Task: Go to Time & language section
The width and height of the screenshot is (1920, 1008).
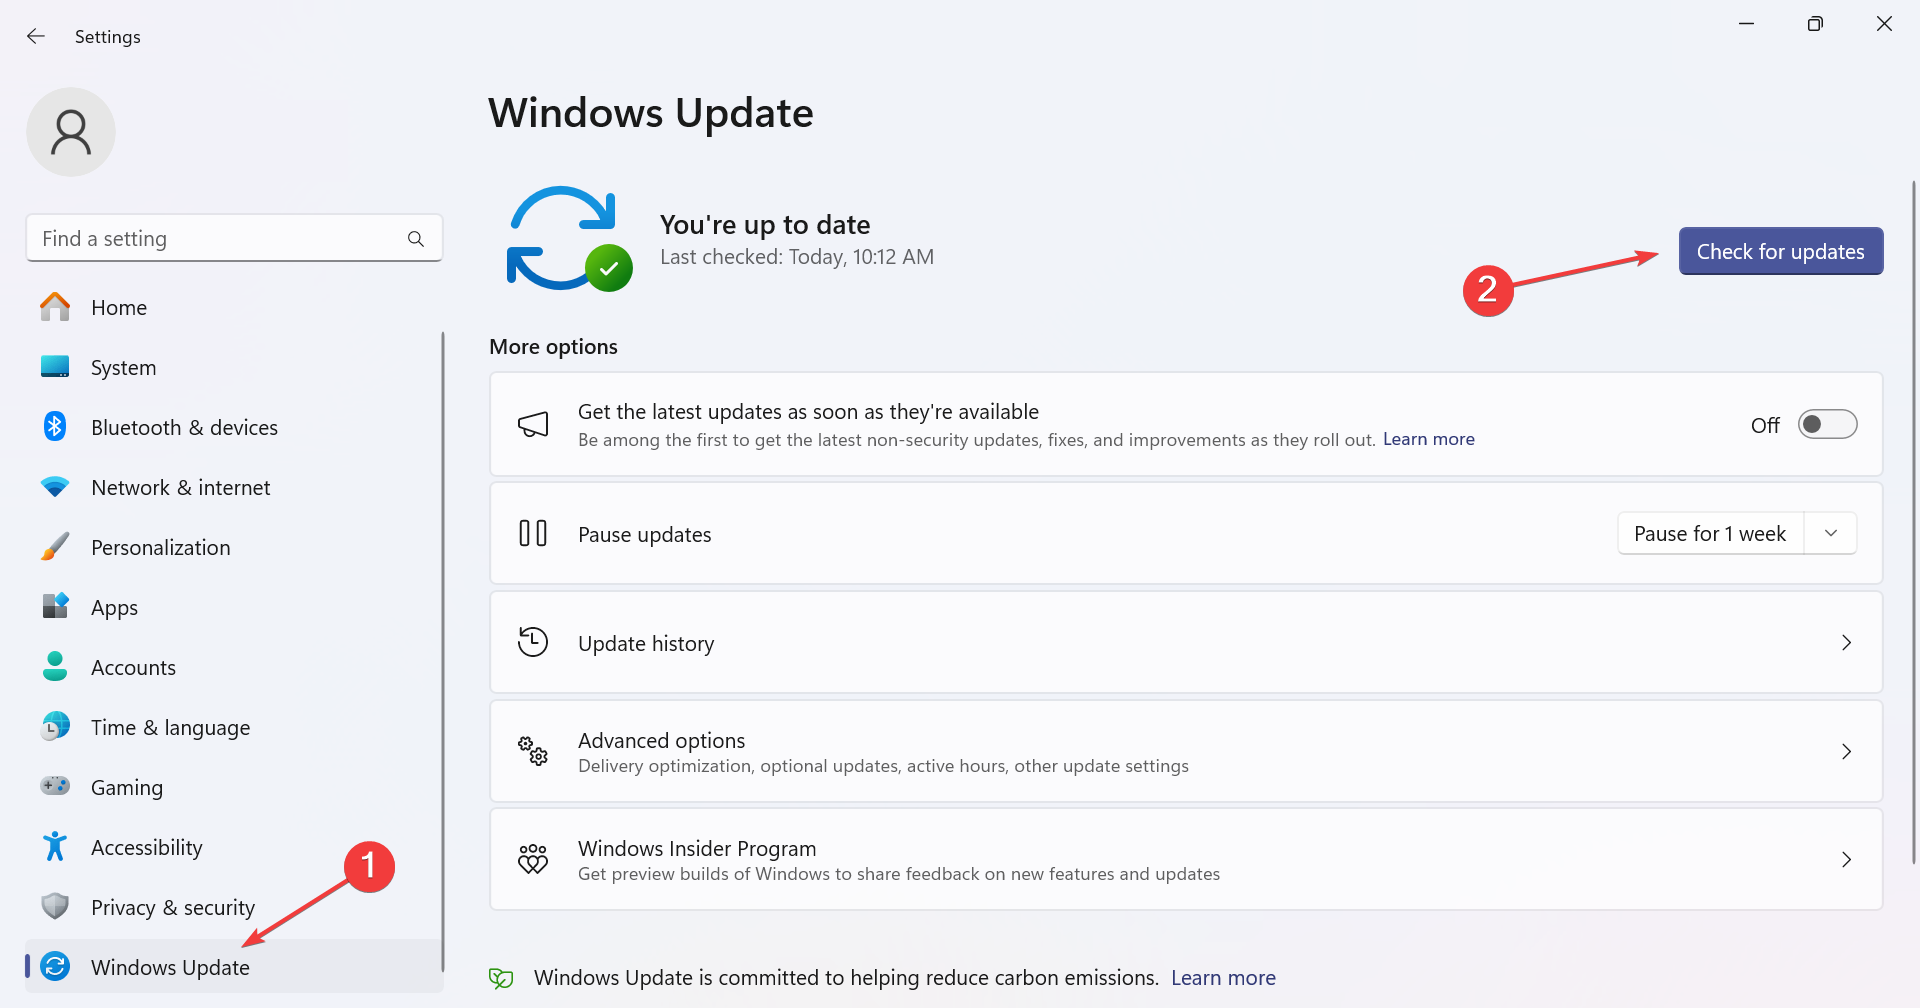Action: 170,727
